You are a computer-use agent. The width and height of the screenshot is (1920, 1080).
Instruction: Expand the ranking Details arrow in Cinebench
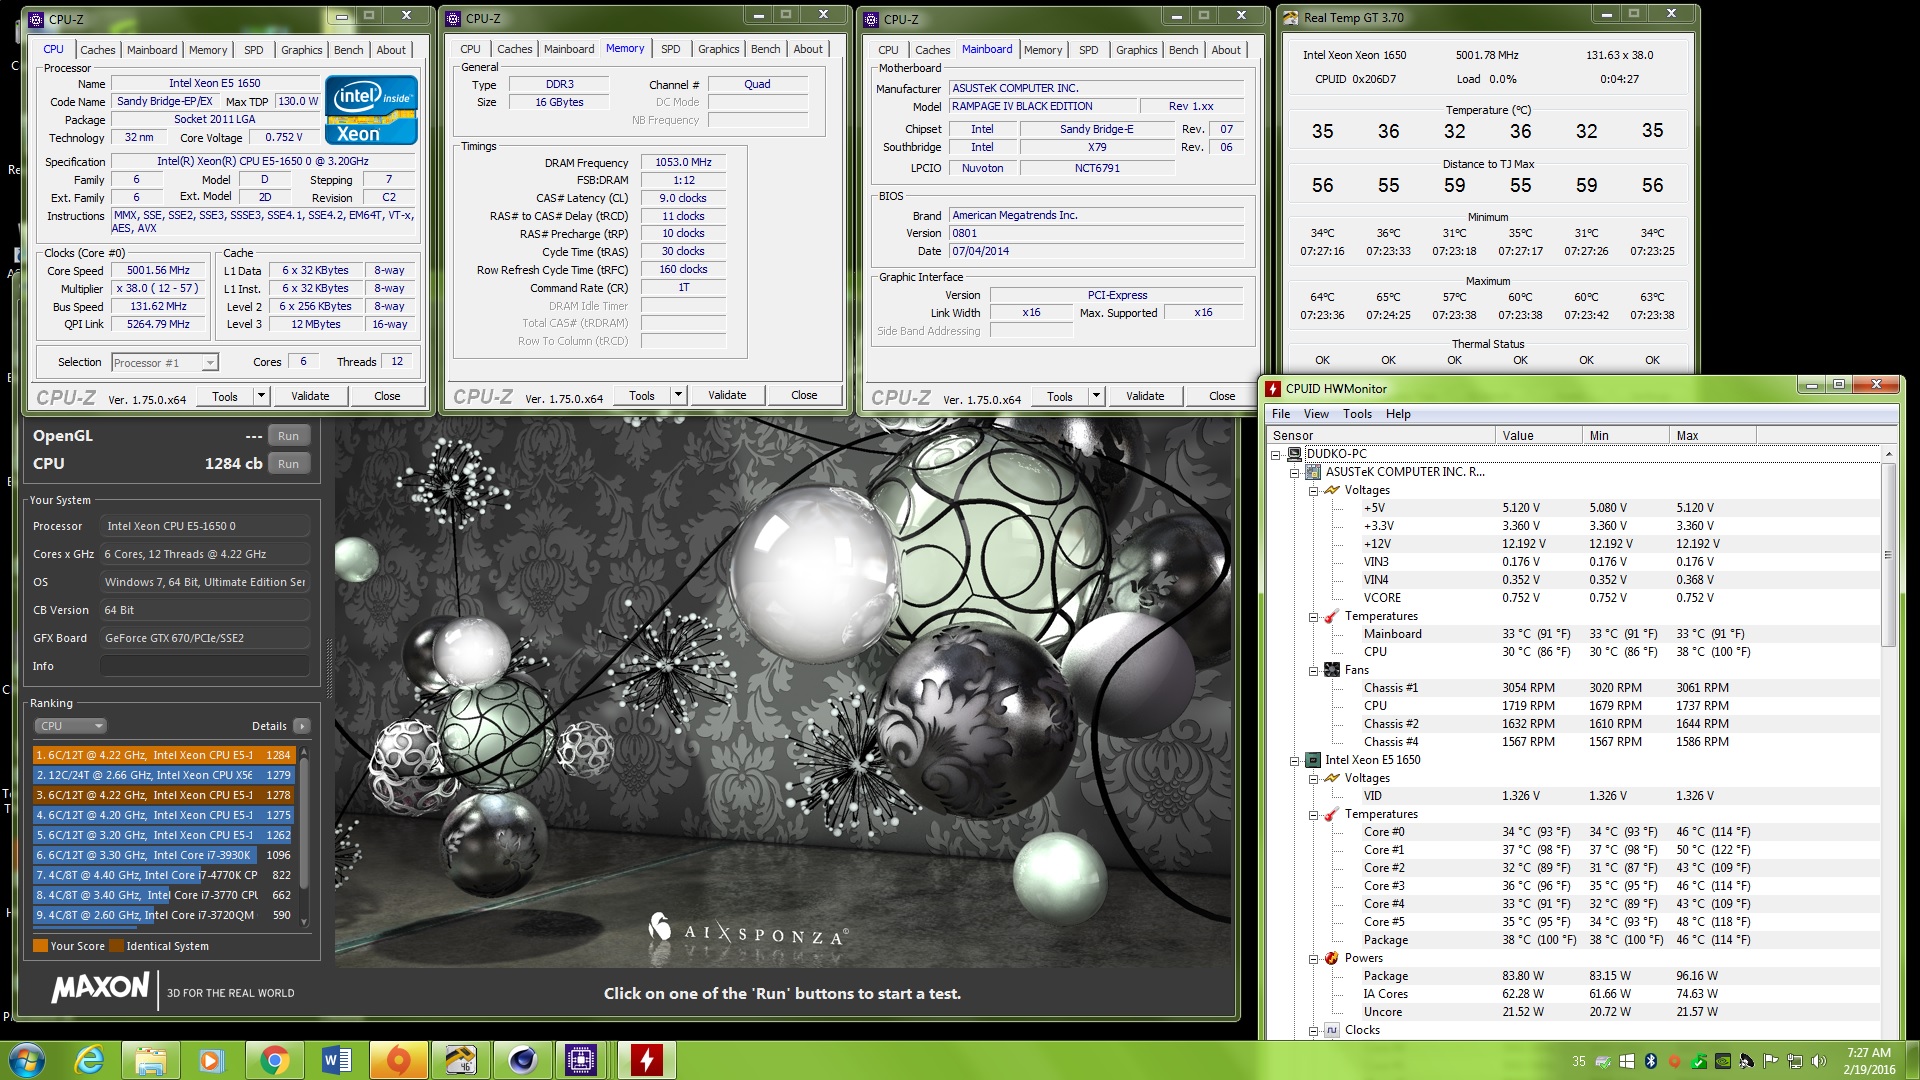(x=302, y=726)
